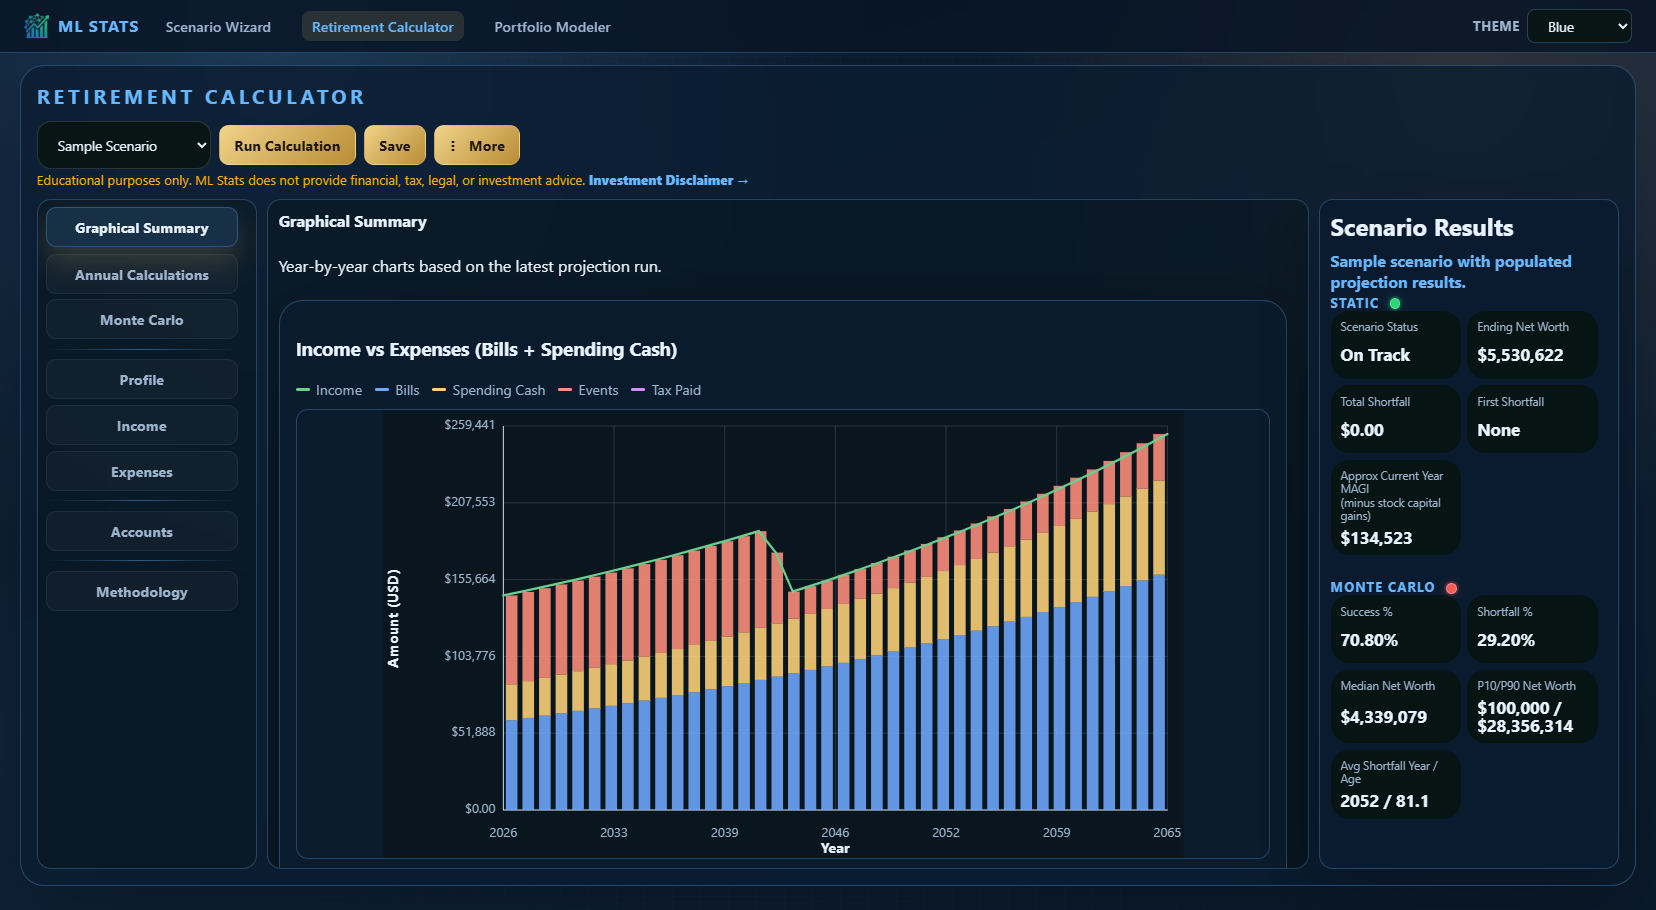Open the Accounts section
Screen dimensions: 1656x910
(142, 532)
